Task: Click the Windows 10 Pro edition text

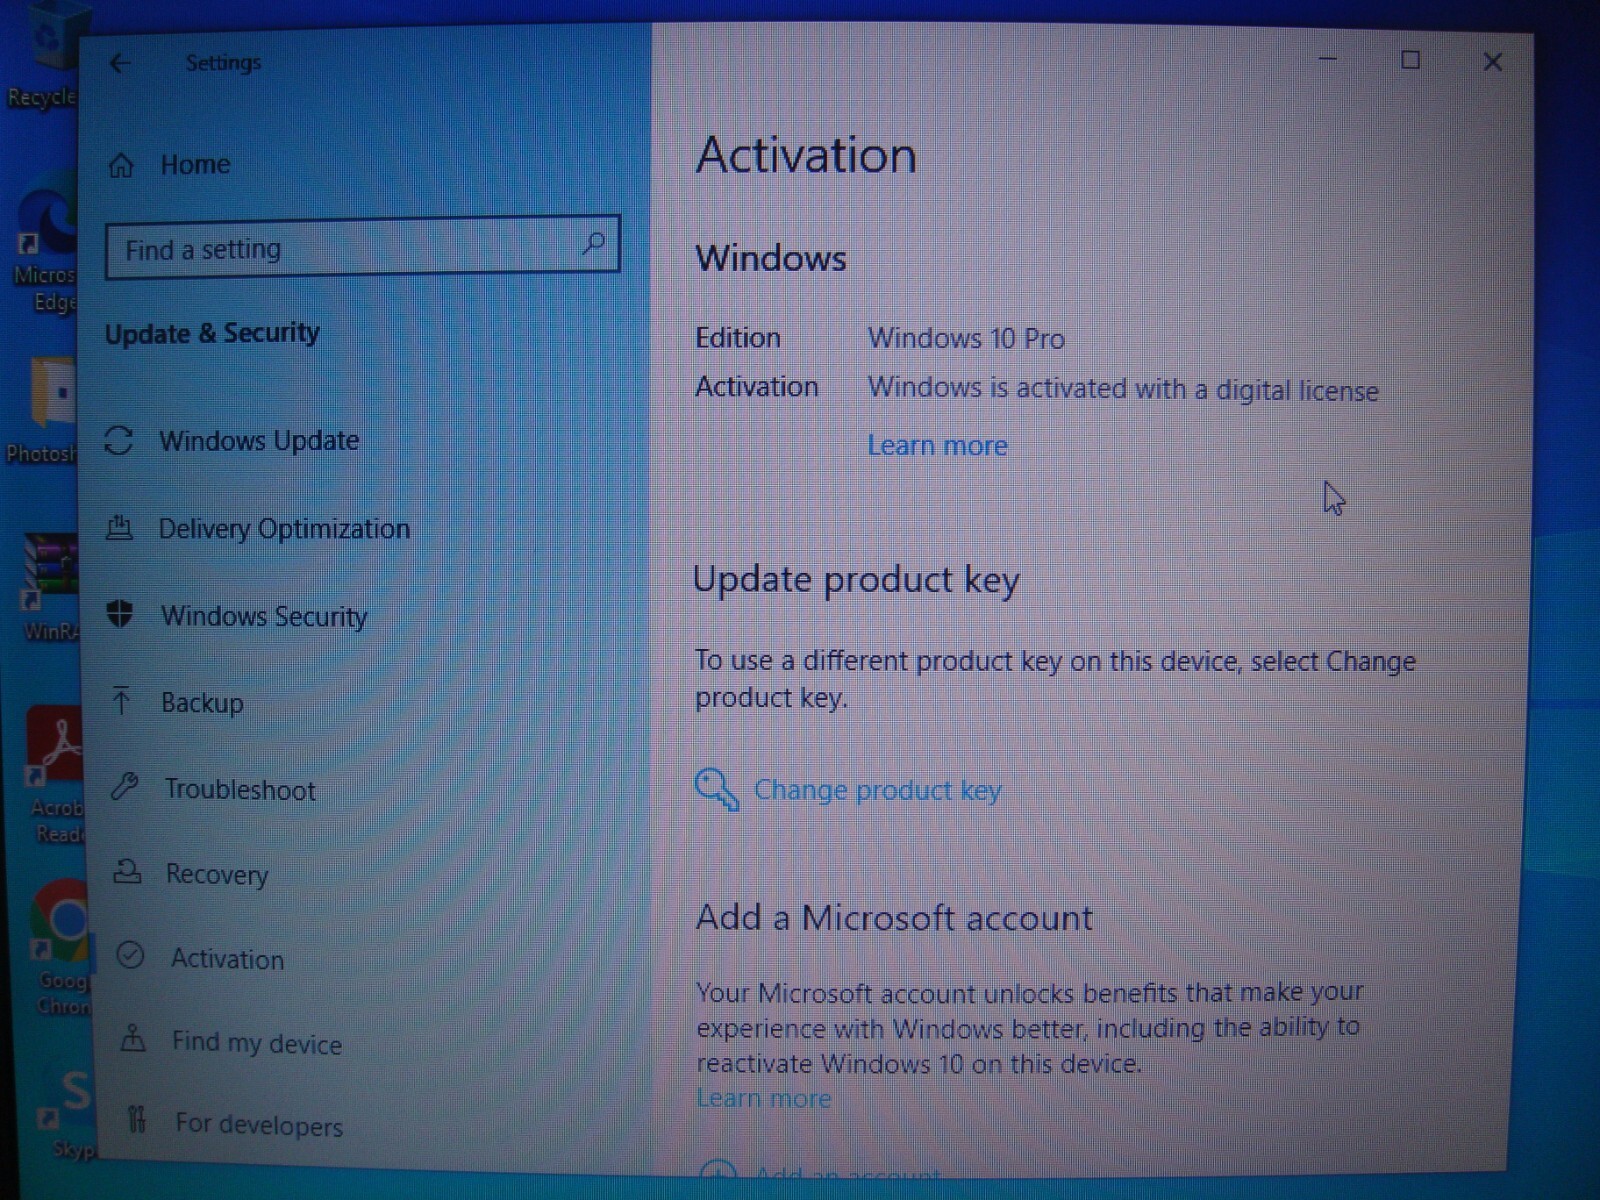Action: click(966, 338)
